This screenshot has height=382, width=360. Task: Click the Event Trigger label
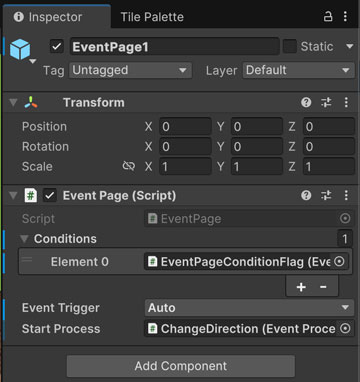[61, 308]
